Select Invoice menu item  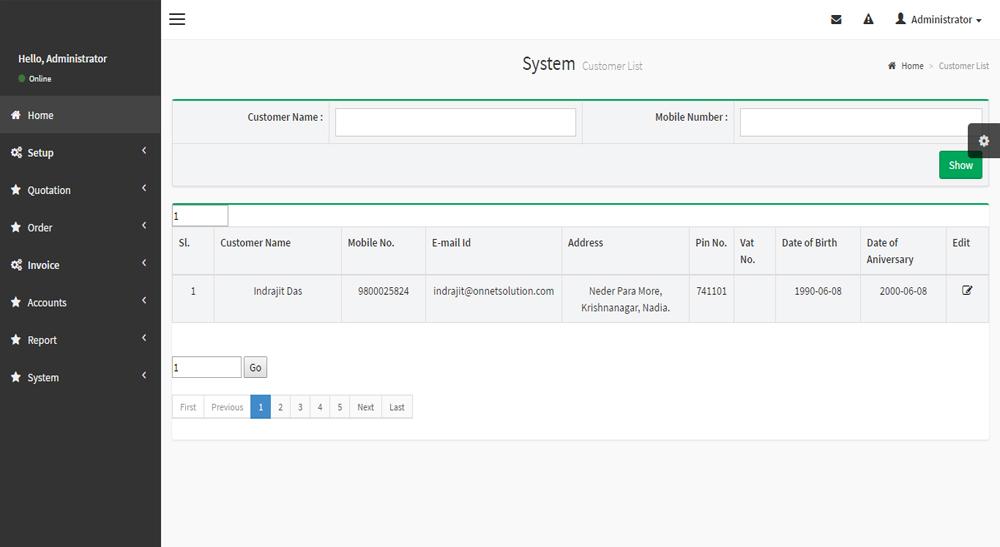80,265
